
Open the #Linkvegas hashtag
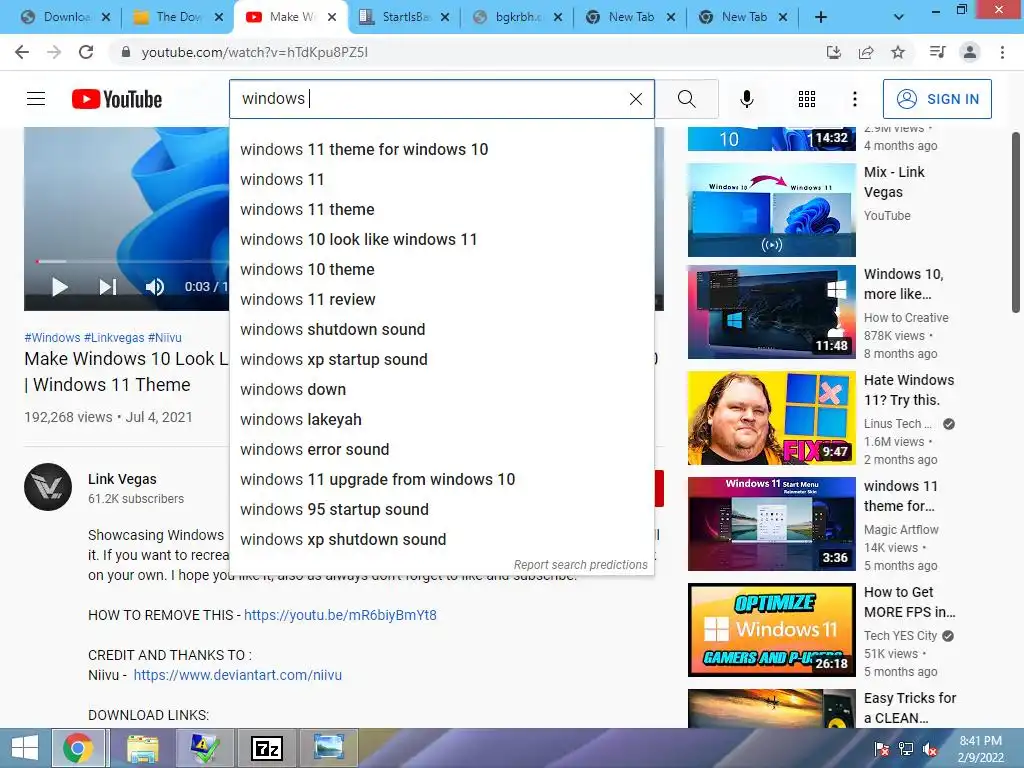point(114,338)
